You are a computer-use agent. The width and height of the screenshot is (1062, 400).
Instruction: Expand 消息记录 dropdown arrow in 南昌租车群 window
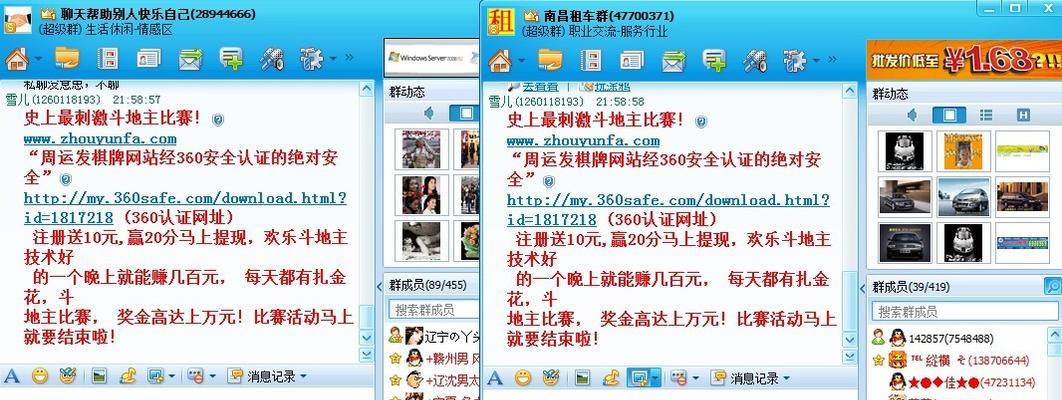786,378
